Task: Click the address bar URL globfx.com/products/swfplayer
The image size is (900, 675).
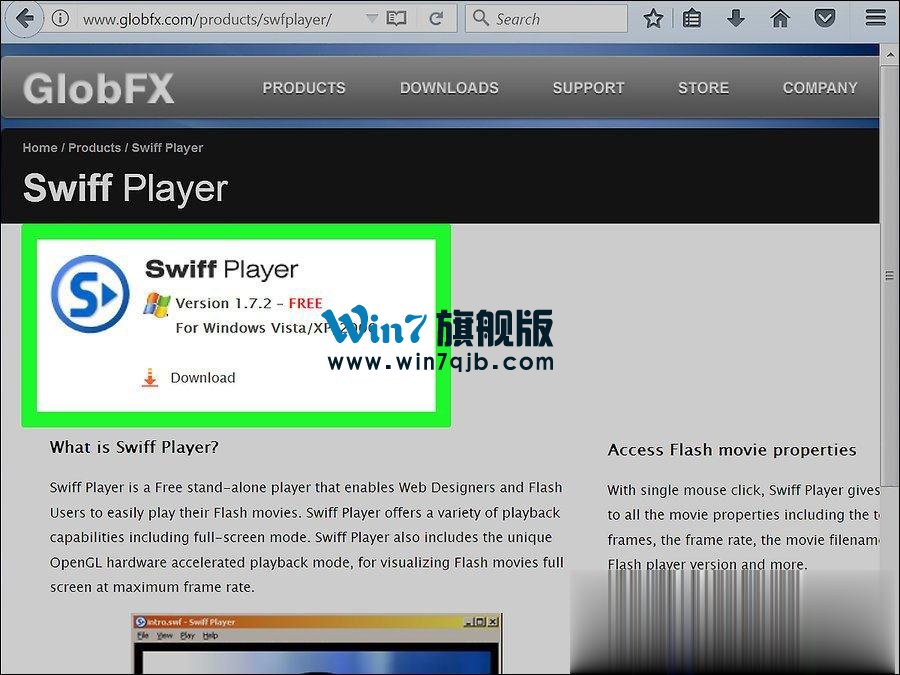Action: tap(207, 20)
